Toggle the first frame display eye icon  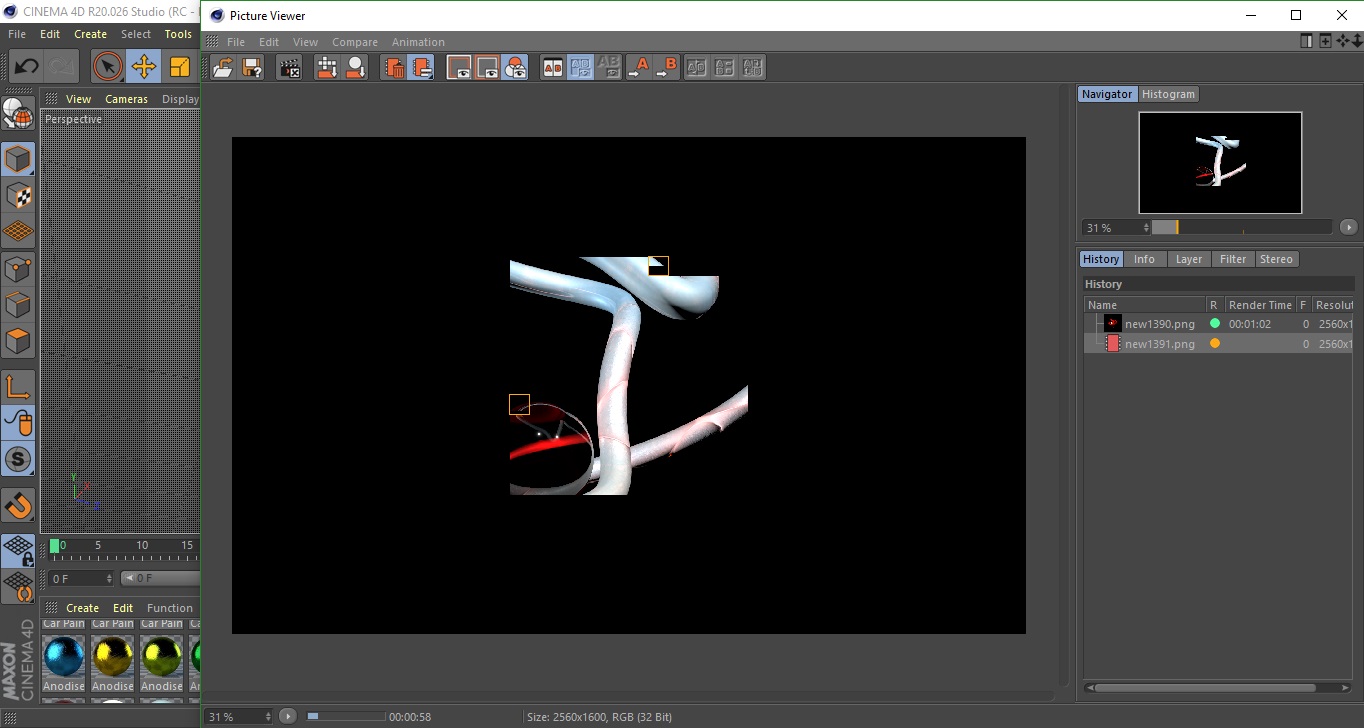(x=459, y=67)
